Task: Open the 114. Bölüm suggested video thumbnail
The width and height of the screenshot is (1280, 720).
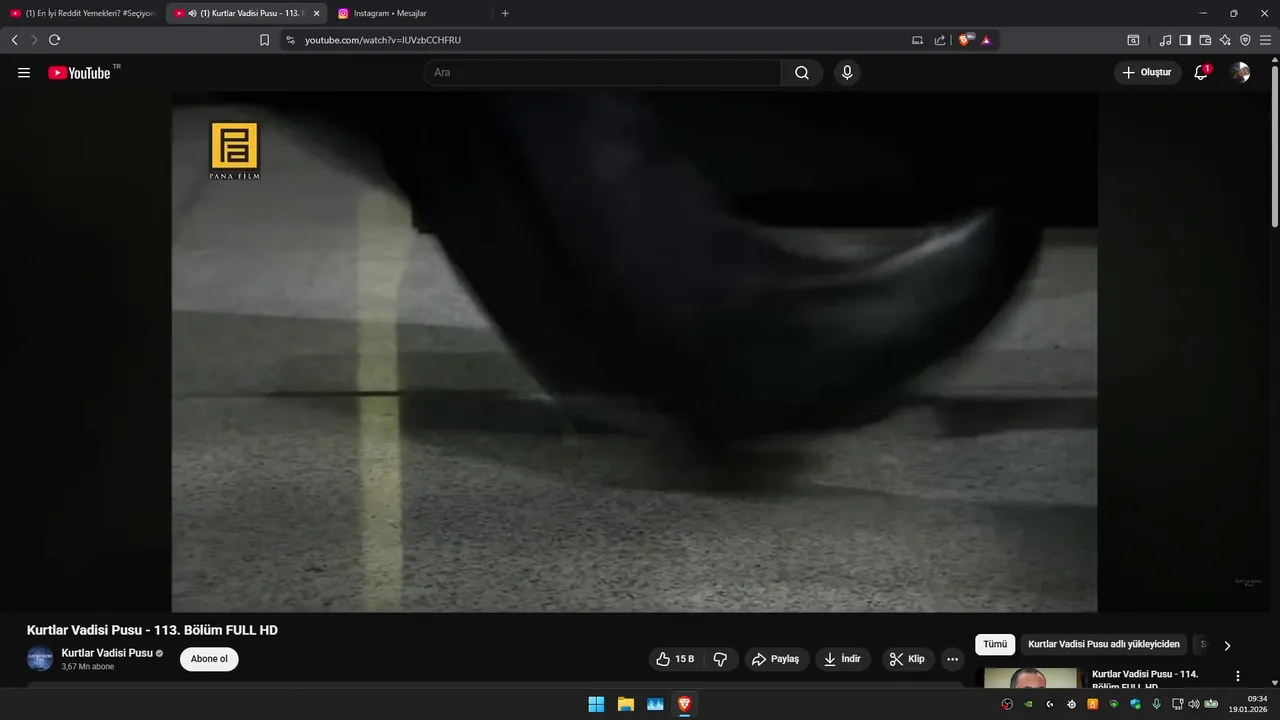Action: [1030, 678]
